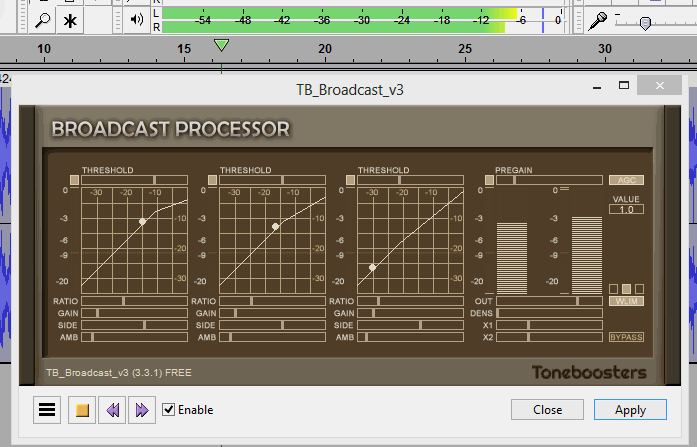Screen dimensions: 697x447
Task: Select the Zoom tool magnifier icon
Action: (42, 20)
